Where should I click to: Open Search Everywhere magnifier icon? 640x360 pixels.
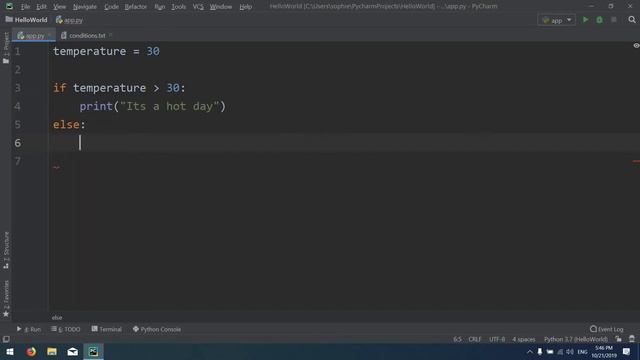point(632,20)
